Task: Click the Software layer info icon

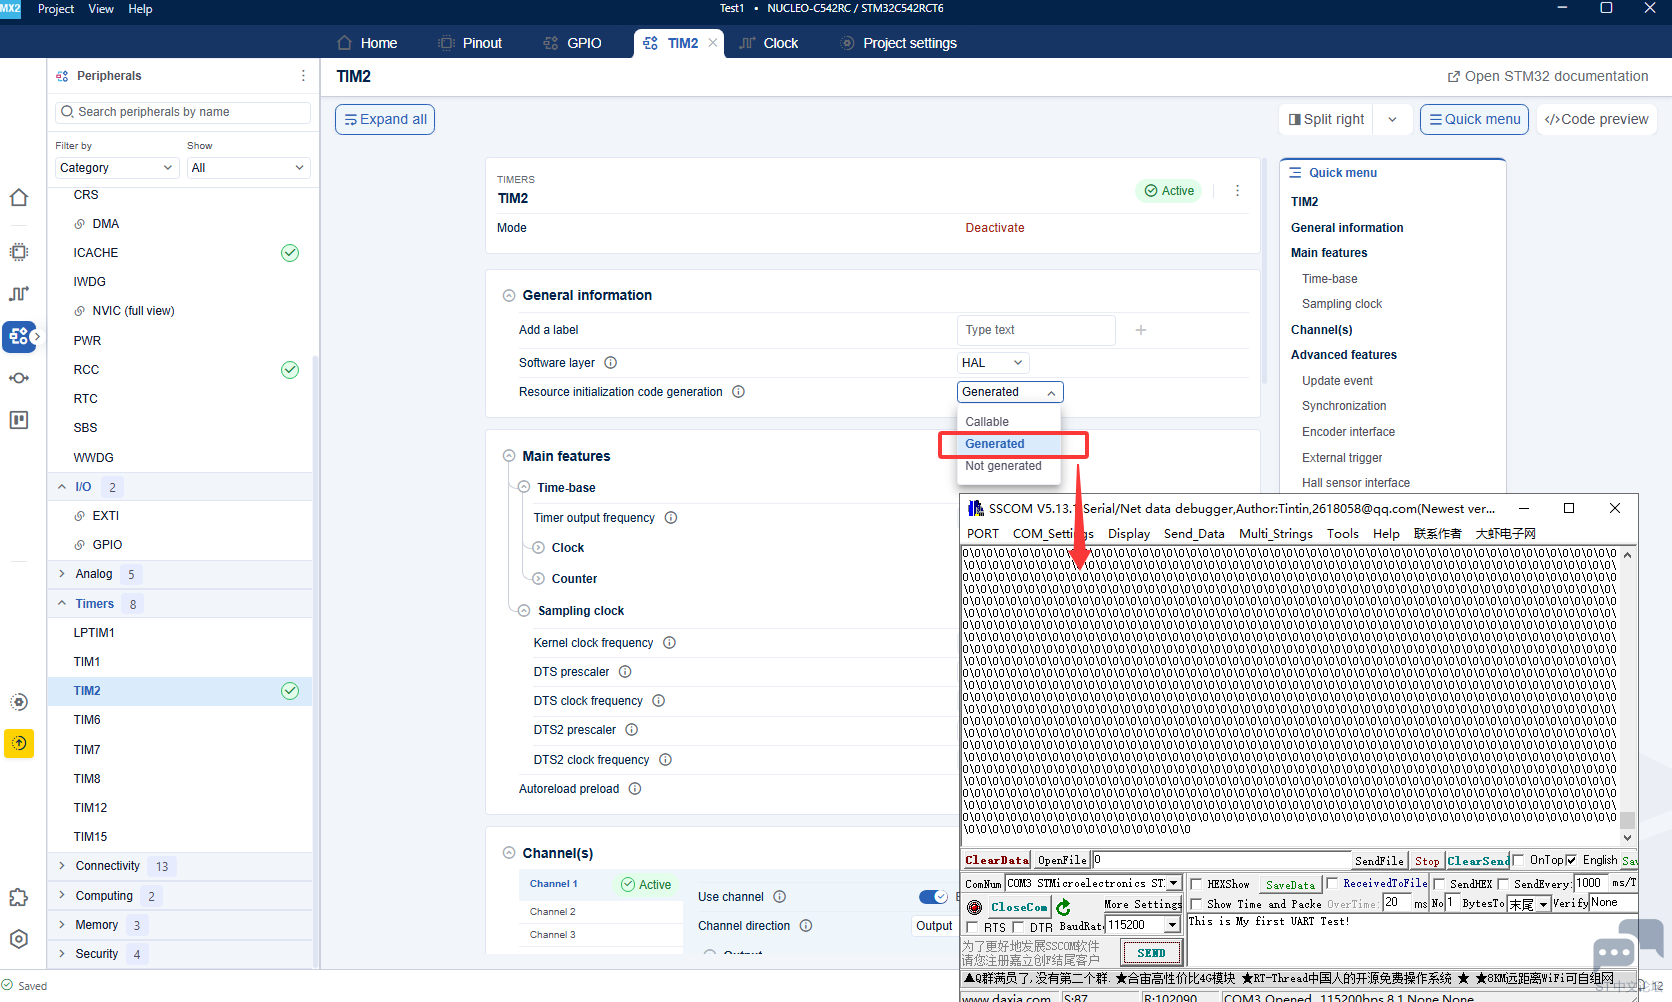Action: [x=611, y=363]
